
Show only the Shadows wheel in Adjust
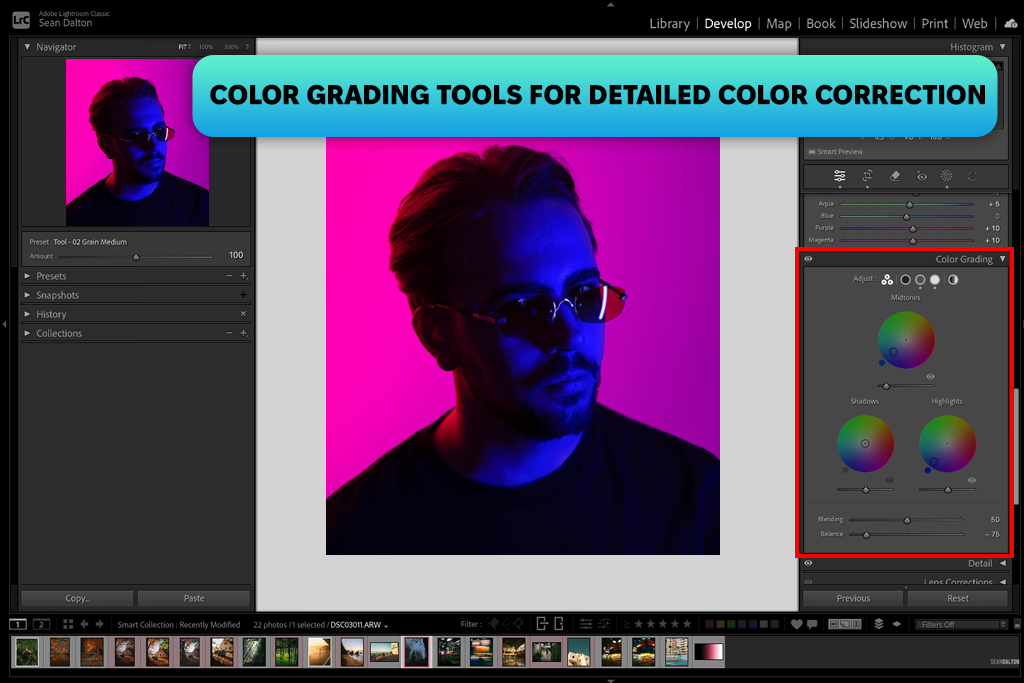[905, 279]
